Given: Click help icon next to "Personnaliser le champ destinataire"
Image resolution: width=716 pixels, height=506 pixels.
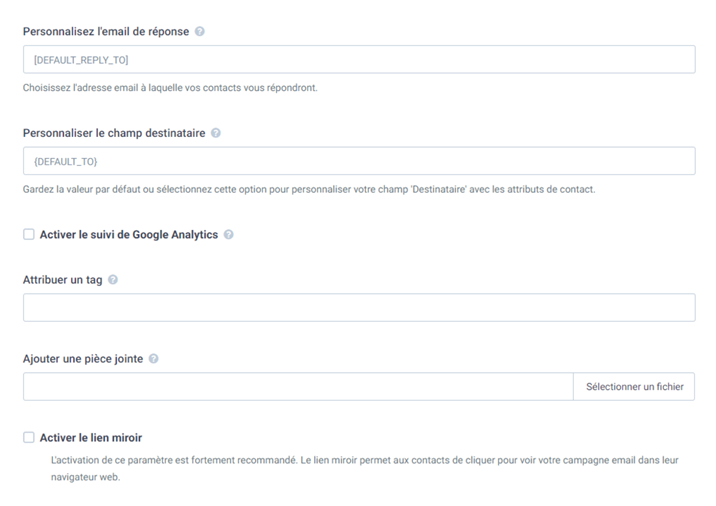Looking at the screenshot, I should point(216,133).
